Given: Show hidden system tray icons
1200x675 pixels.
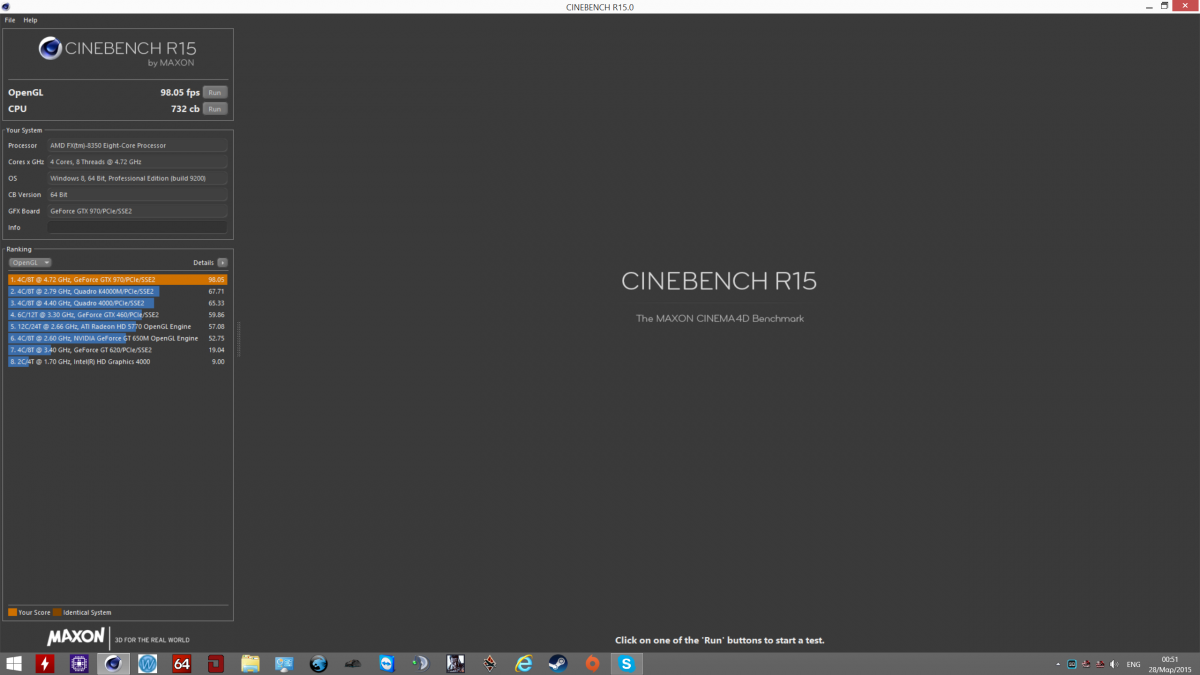Looking at the screenshot, I should coord(1058,664).
